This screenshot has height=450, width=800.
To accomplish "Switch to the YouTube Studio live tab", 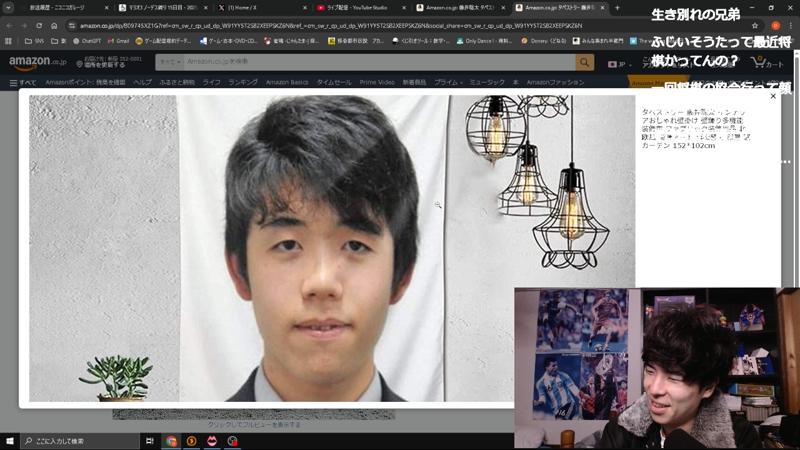I will [362, 8].
